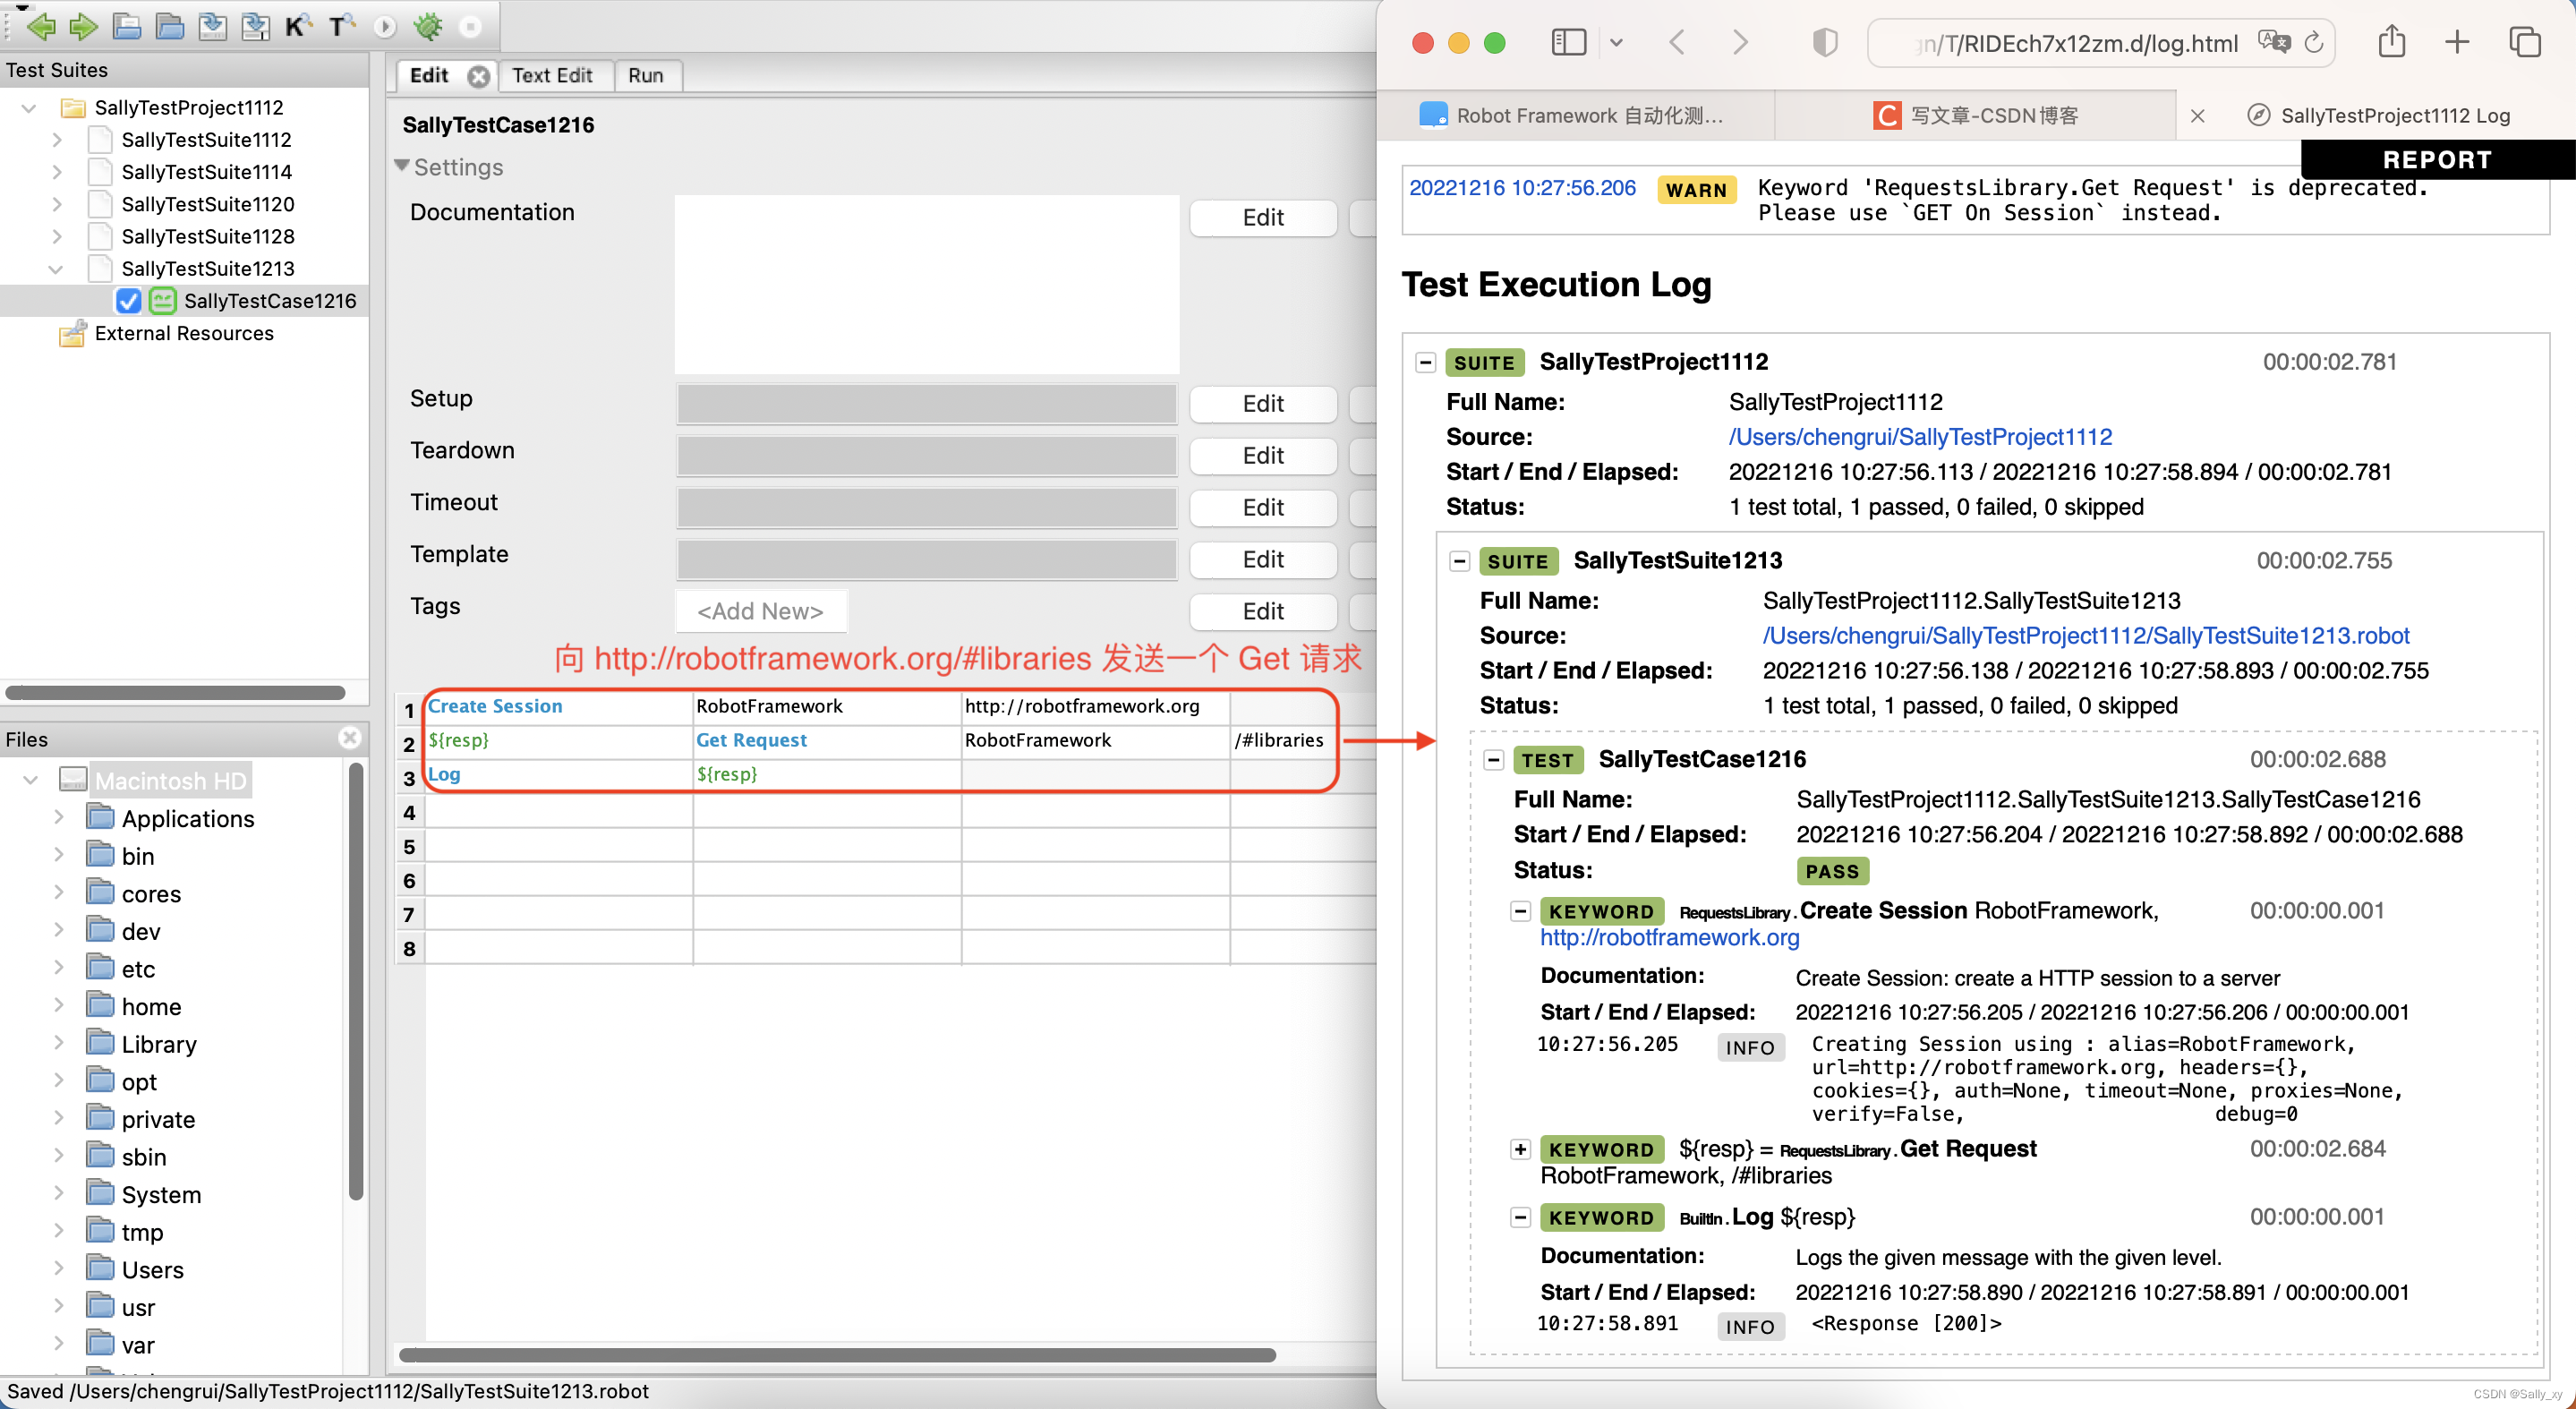Screen dimensions: 2576x1409
Task: Expand the Get Request keyword log entry
Action: click(1520, 1149)
